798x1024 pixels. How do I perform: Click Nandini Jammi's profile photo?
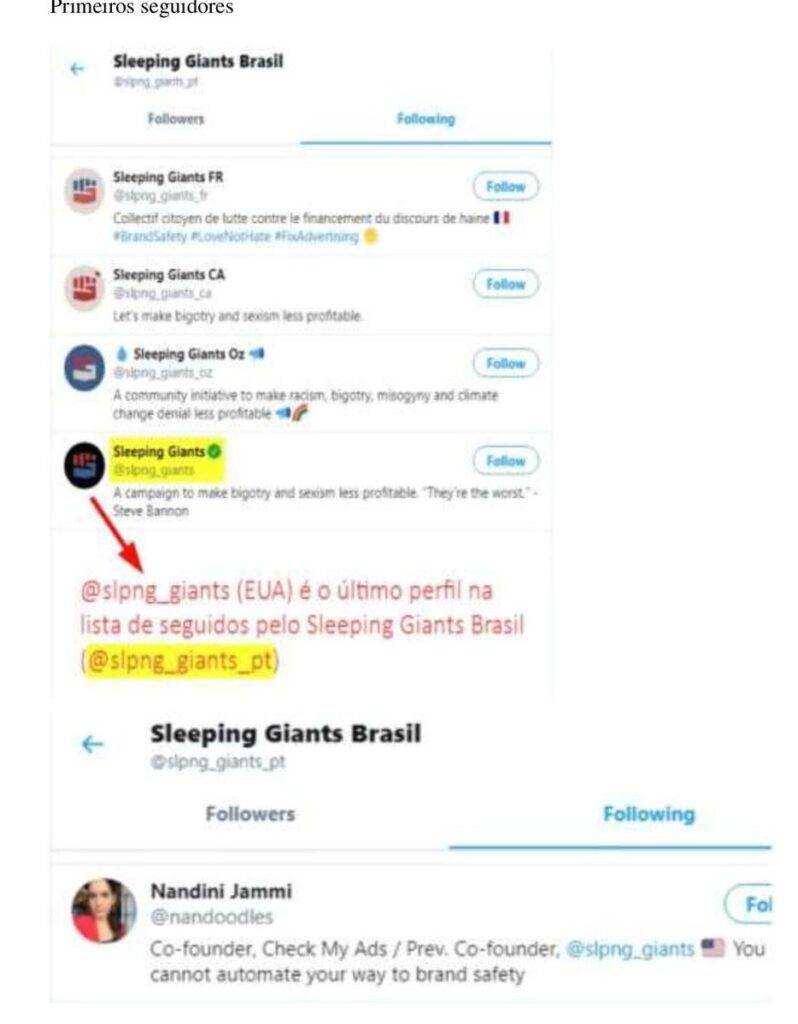pos(104,910)
